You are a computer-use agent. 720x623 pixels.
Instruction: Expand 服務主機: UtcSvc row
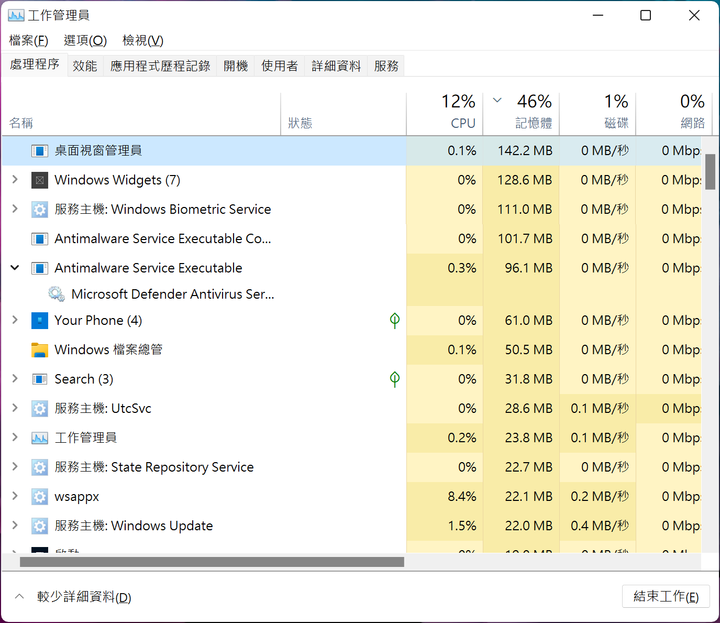coord(15,408)
